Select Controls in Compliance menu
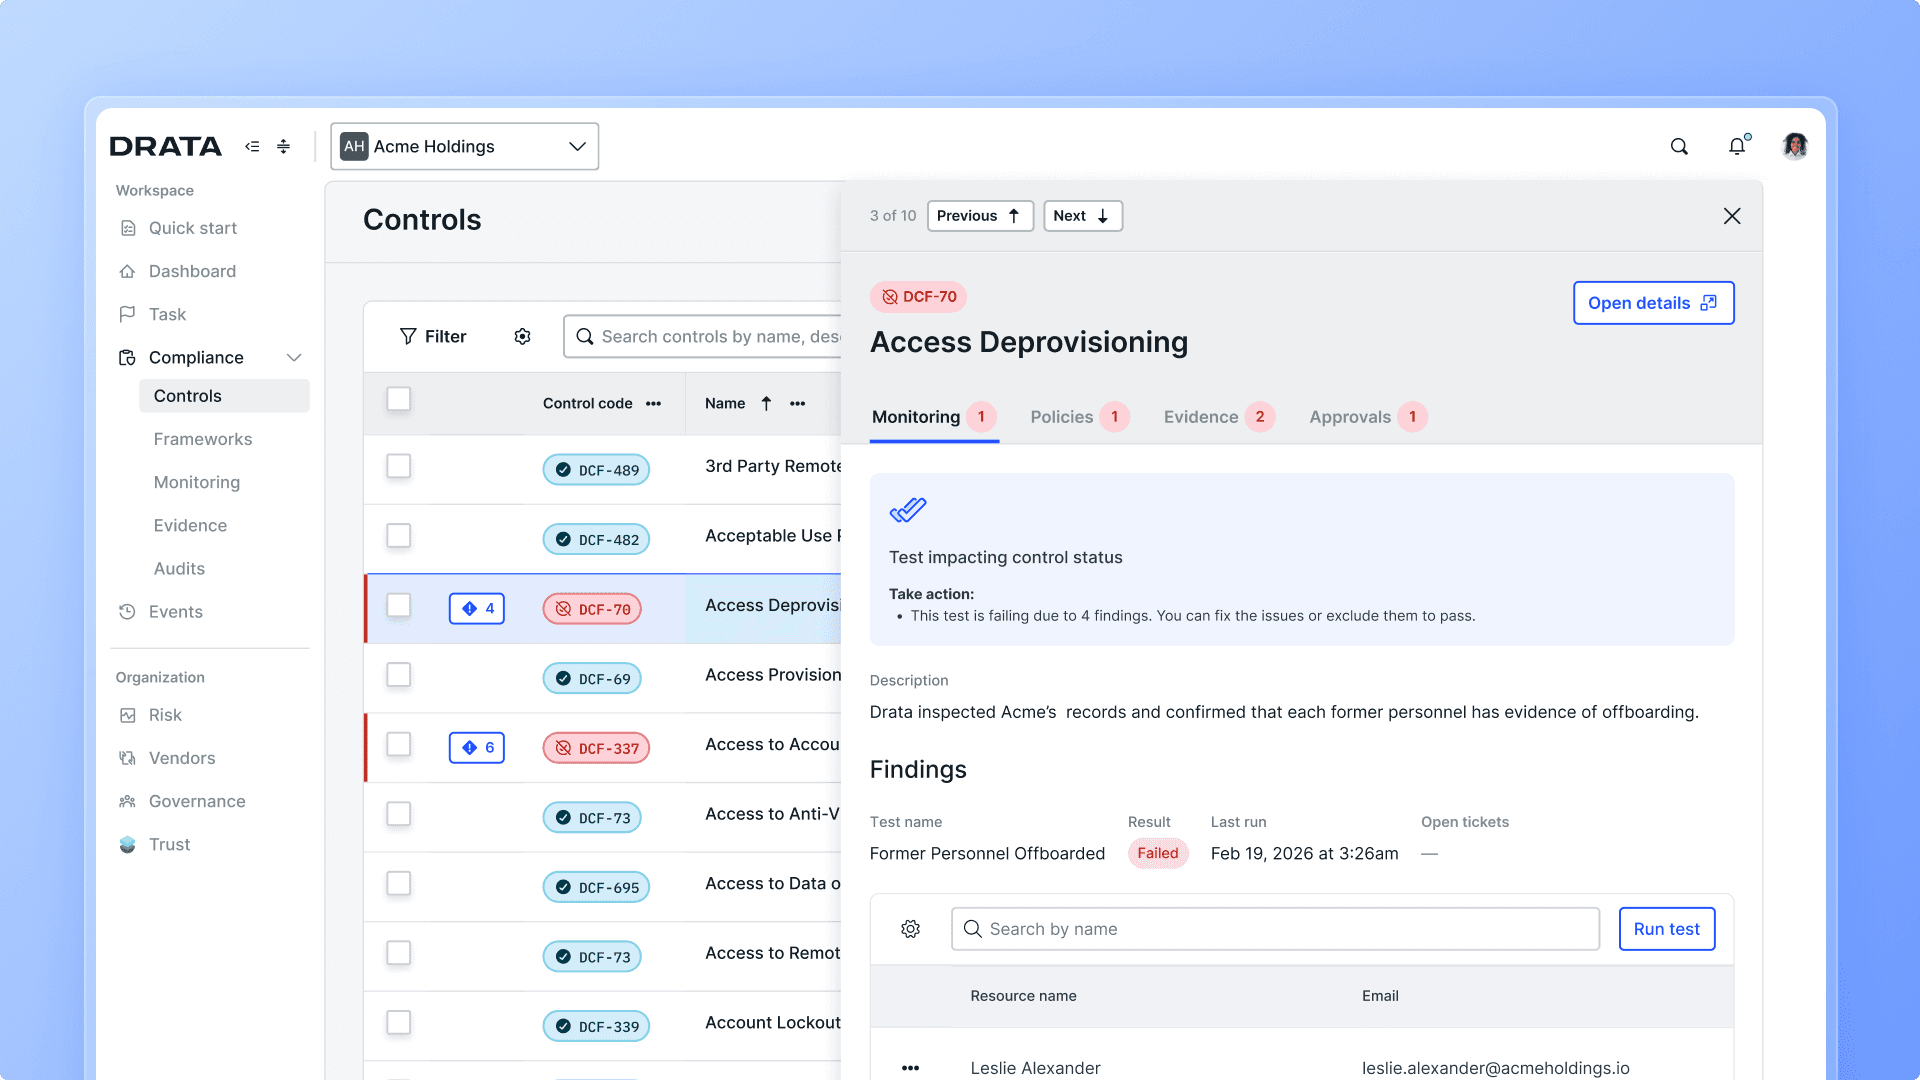The image size is (1920, 1080). tap(224, 396)
